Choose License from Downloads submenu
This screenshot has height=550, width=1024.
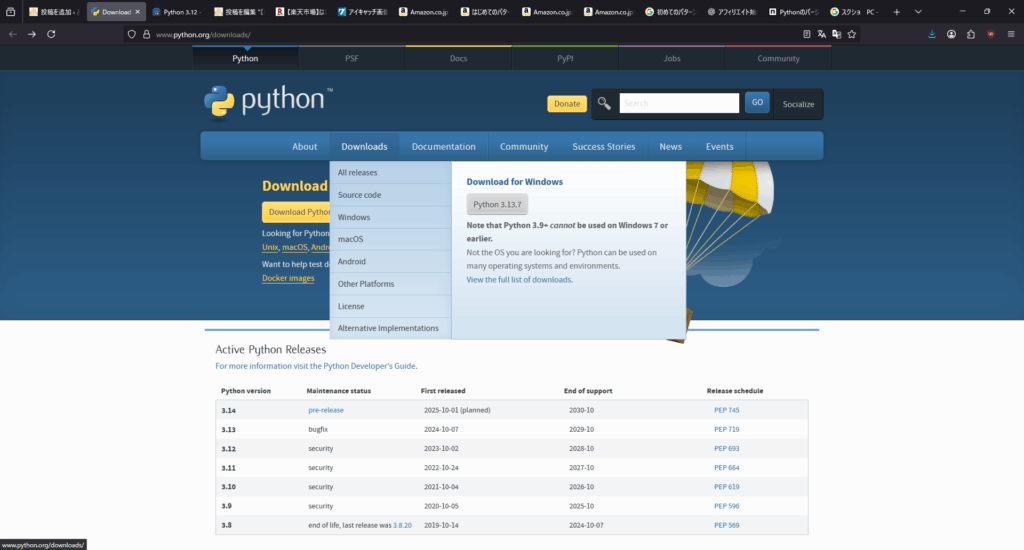click(391, 306)
